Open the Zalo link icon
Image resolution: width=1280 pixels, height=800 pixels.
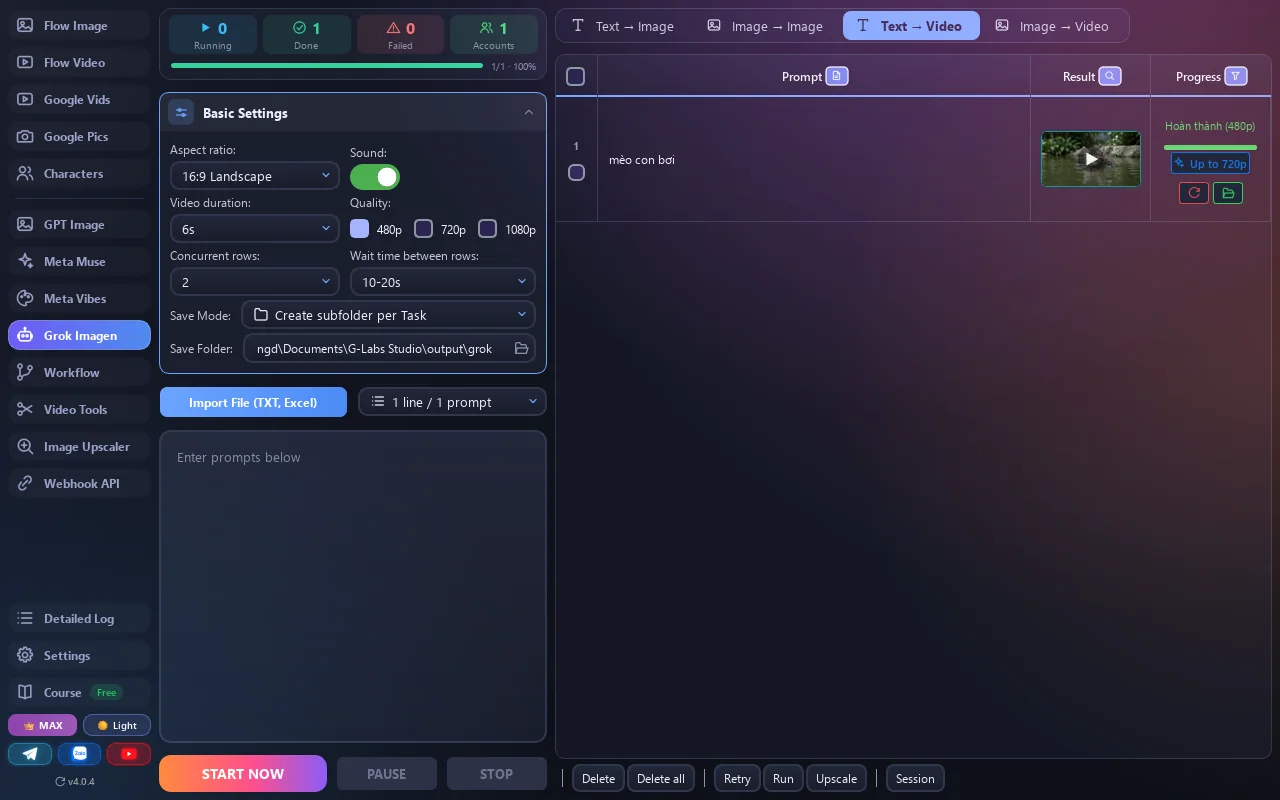pyautogui.click(x=79, y=754)
